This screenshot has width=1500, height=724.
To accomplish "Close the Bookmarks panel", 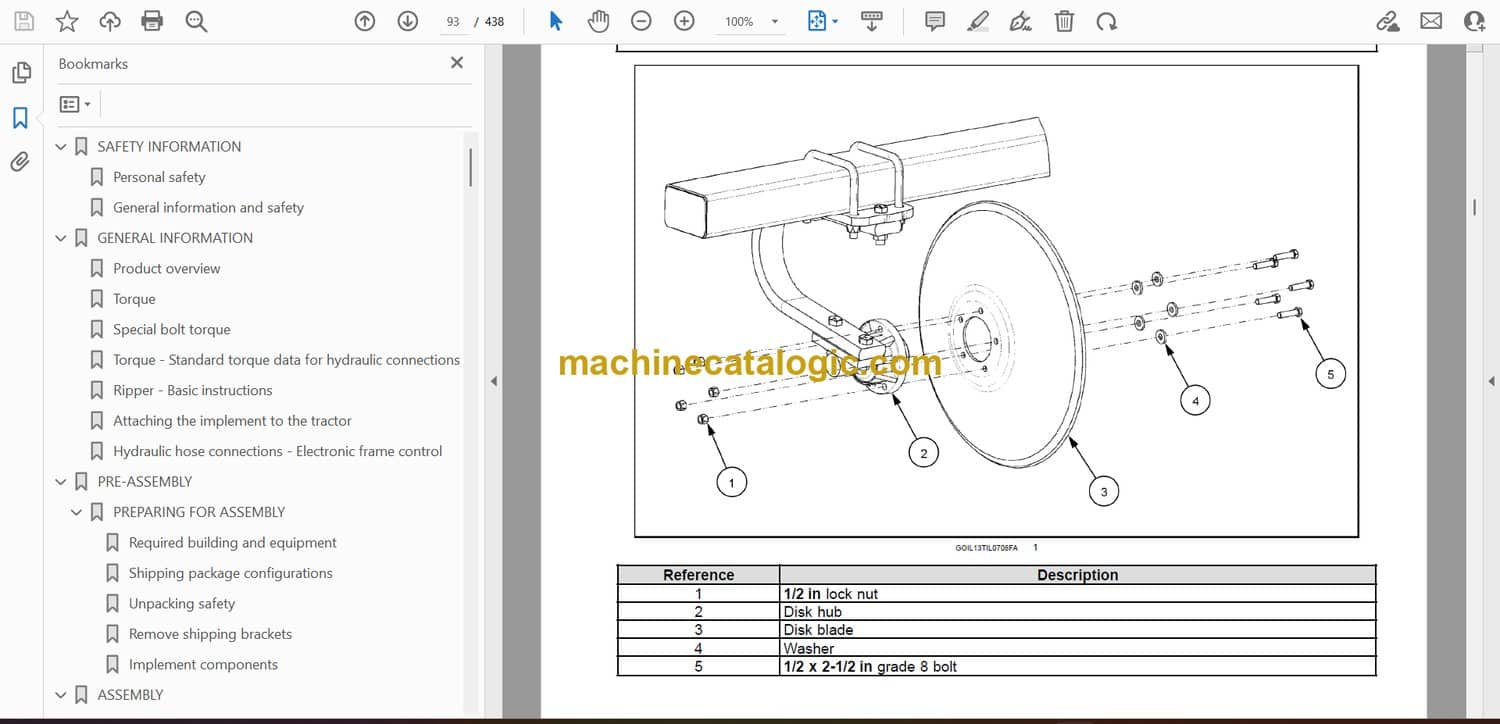I will [457, 63].
